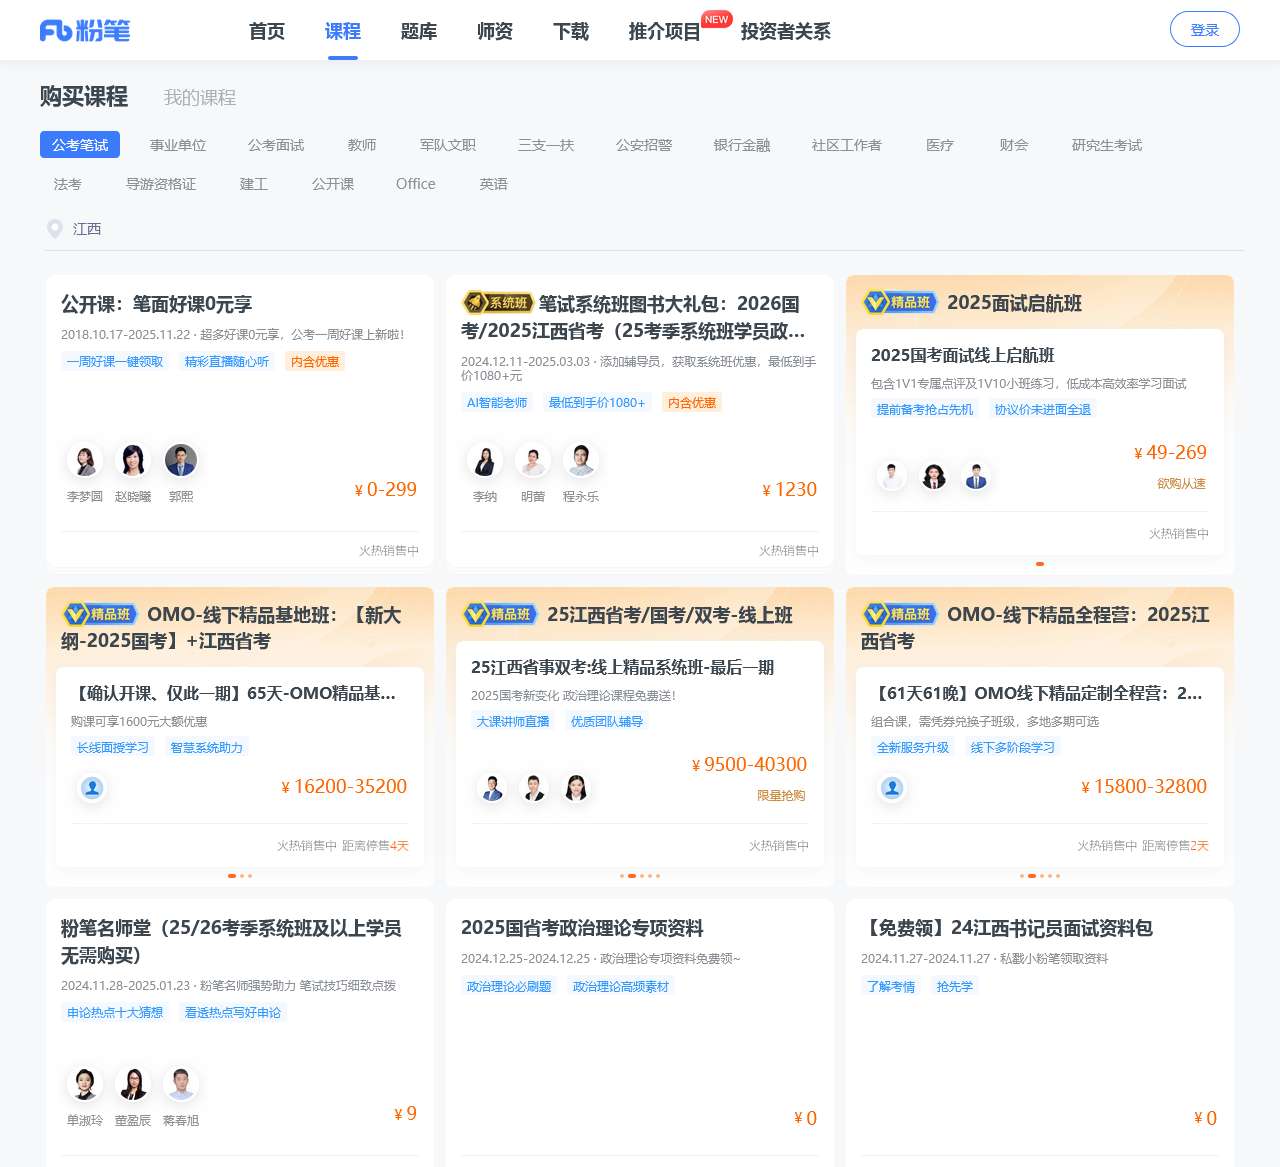1280x1167 pixels.
Task: Select the 医疗 category
Action: pos(940,145)
